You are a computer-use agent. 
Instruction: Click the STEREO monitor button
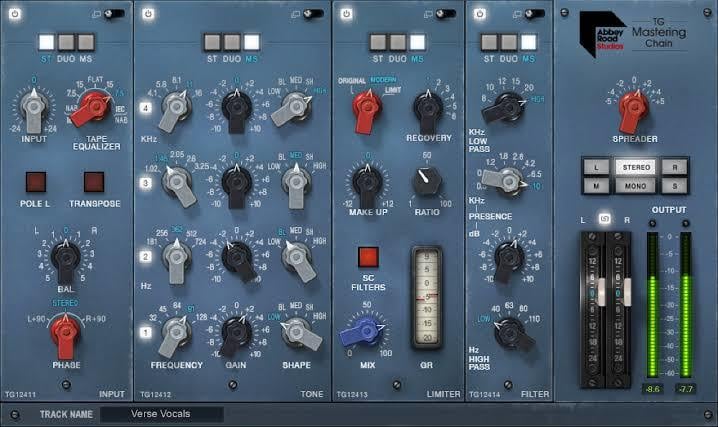(636, 168)
